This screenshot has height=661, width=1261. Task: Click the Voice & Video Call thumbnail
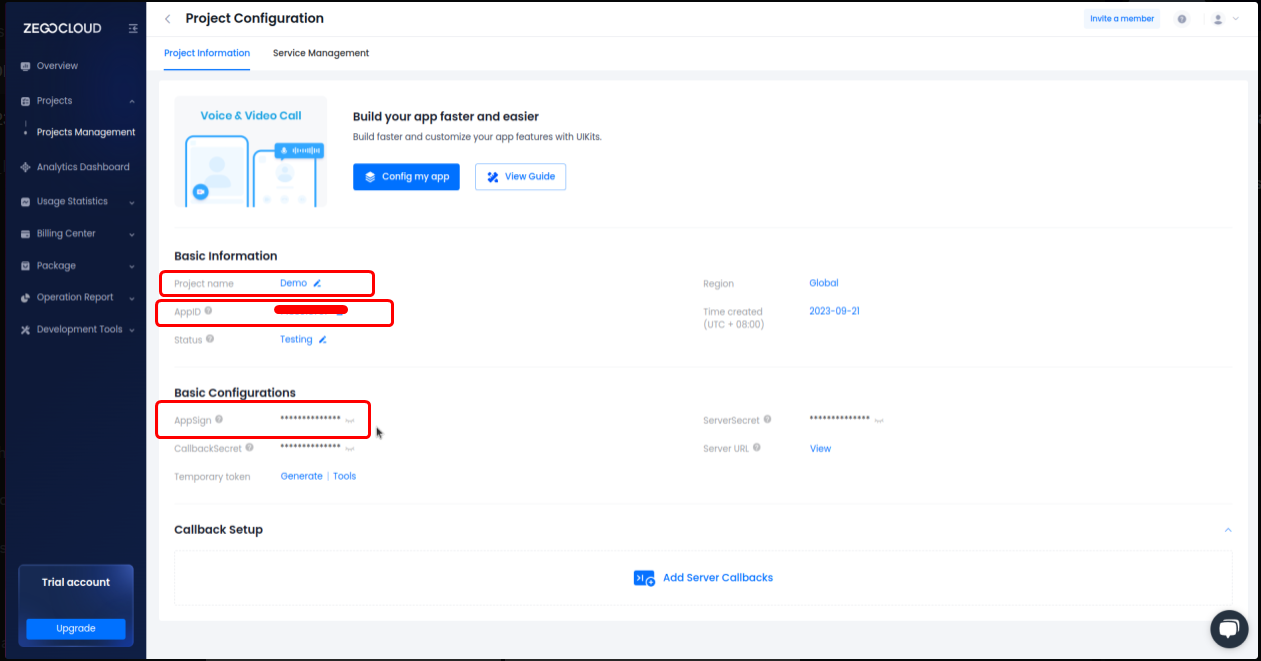pyautogui.click(x=250, y=152)
